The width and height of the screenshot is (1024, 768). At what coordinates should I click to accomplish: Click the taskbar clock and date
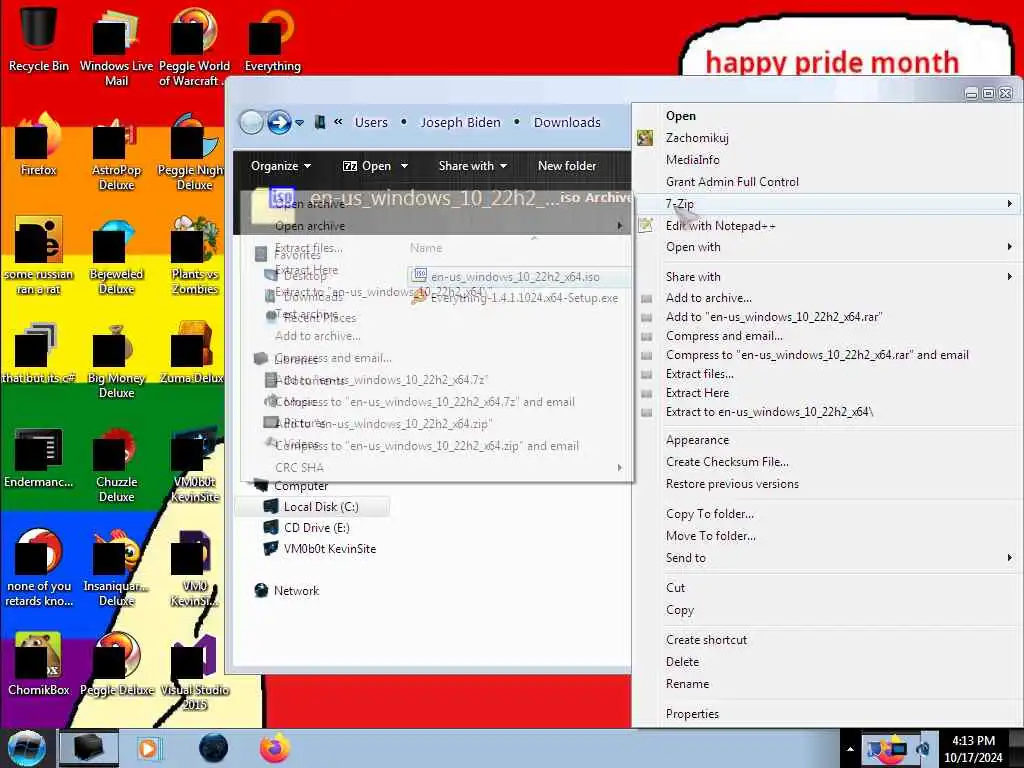tap(973, 749)
